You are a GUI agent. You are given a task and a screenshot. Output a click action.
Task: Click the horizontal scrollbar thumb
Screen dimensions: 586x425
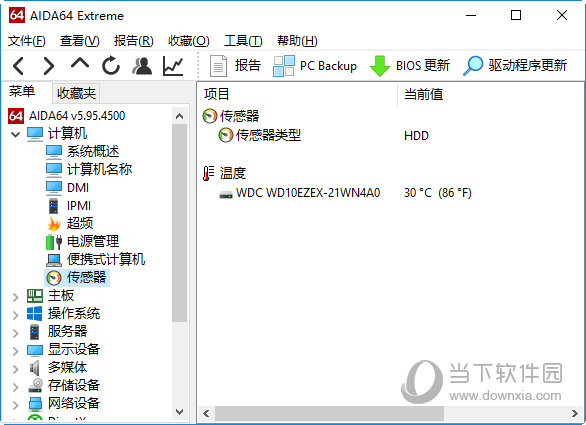click(329, 413)
